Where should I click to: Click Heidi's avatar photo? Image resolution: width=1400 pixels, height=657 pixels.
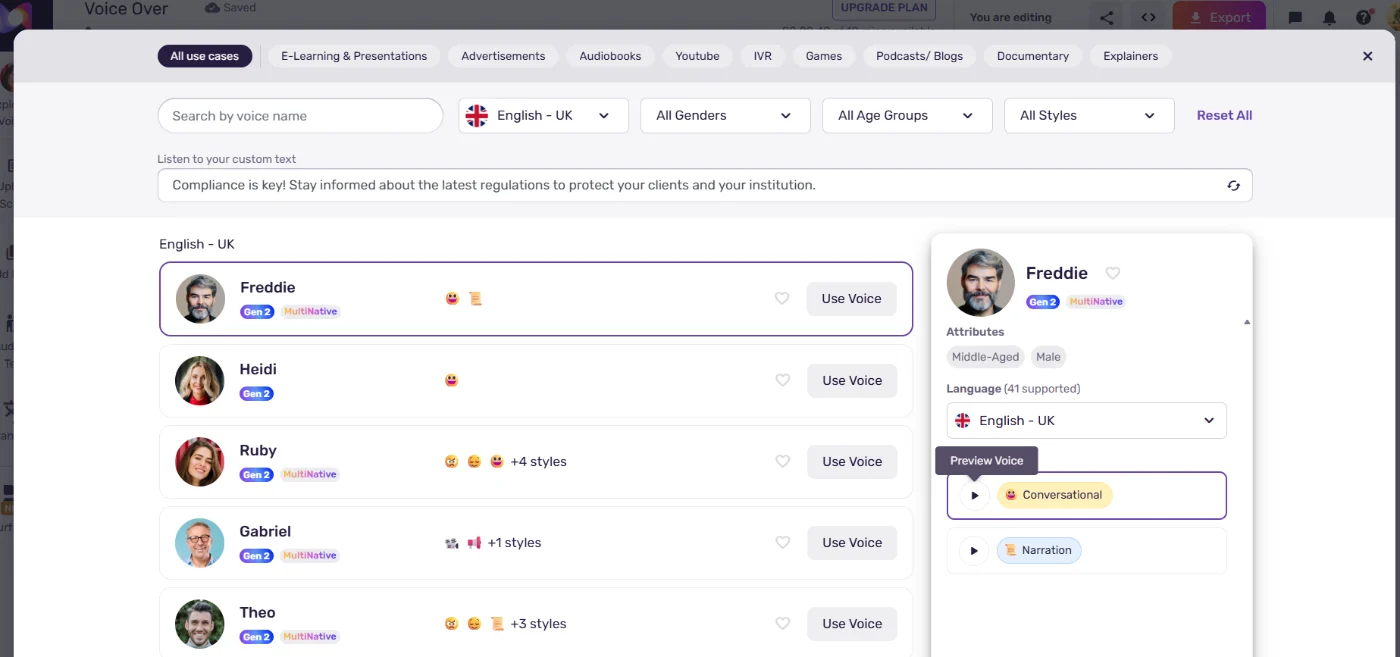(x=200, y=380)
